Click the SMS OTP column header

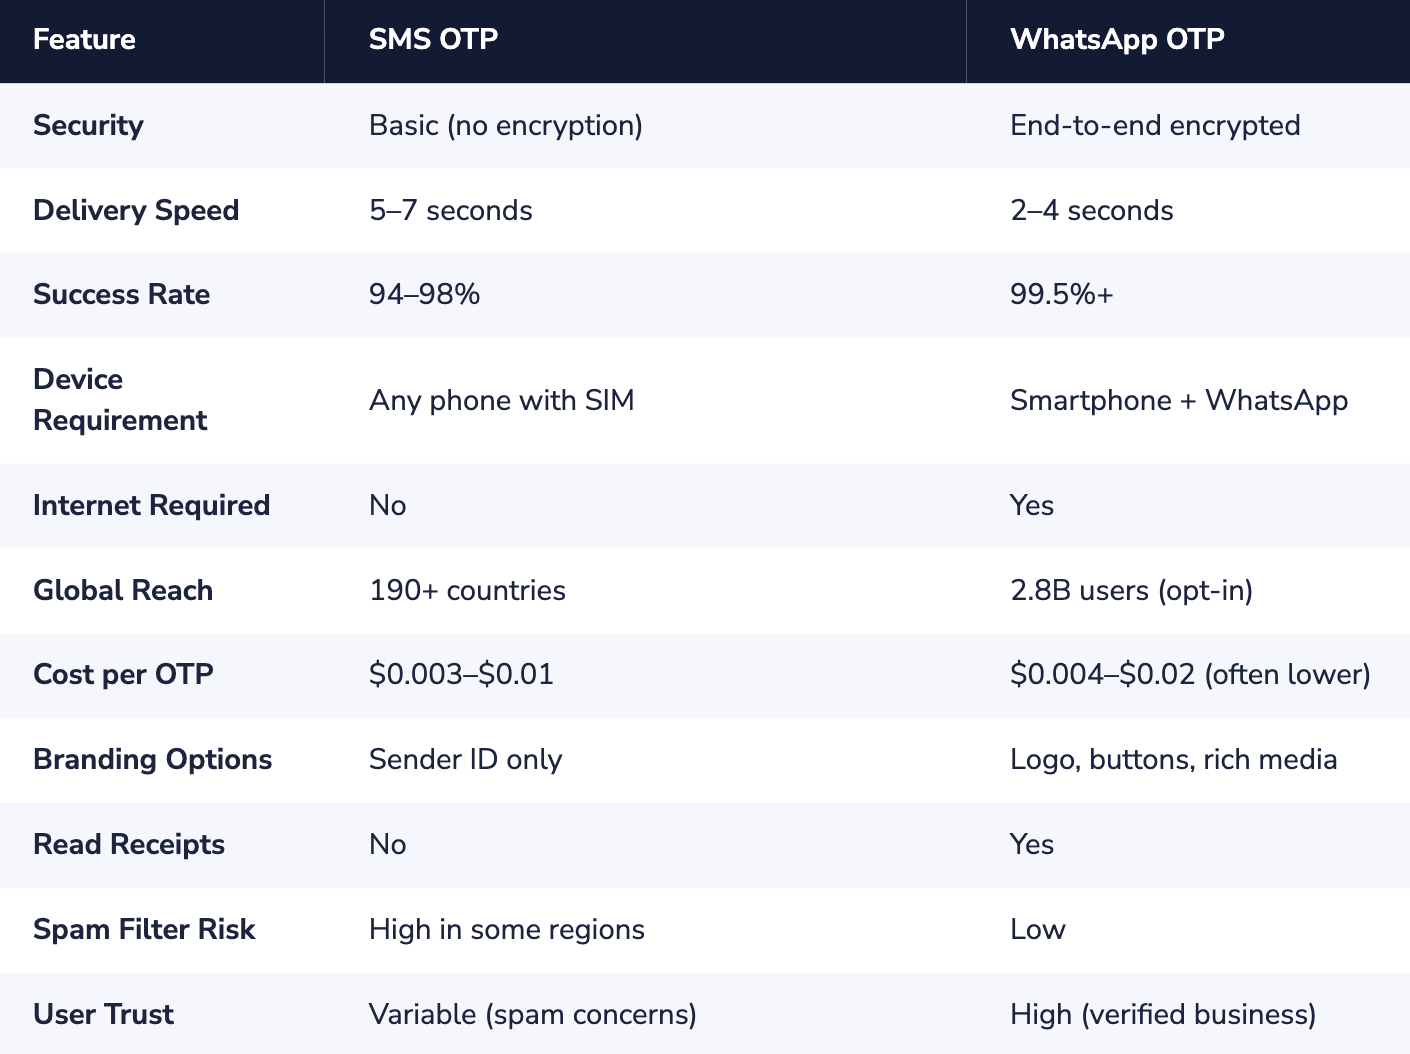(433, 40)
